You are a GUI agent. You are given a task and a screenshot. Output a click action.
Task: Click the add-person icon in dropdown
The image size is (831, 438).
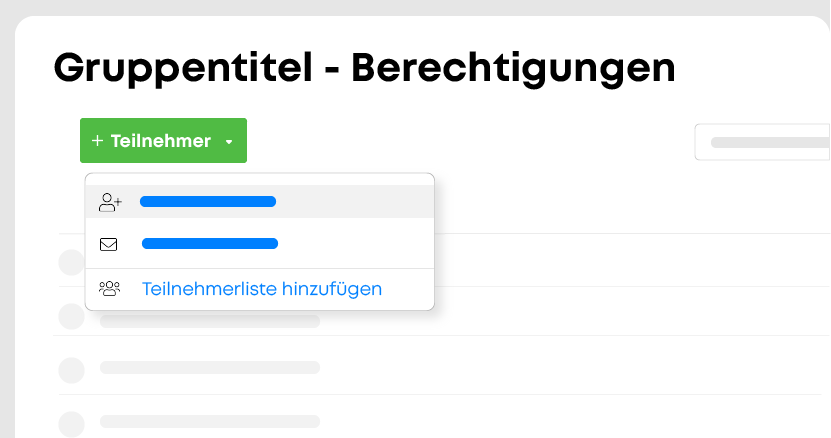pos(110,202)
